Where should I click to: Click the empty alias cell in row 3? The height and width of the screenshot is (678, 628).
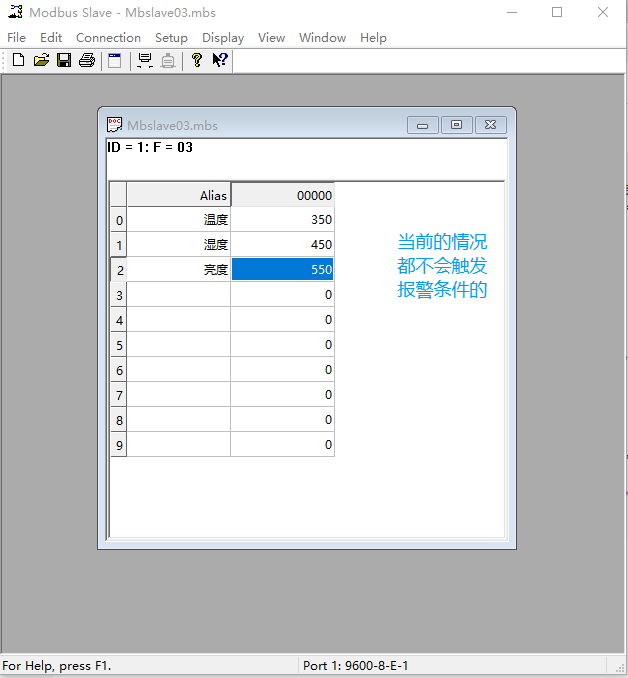179,294
